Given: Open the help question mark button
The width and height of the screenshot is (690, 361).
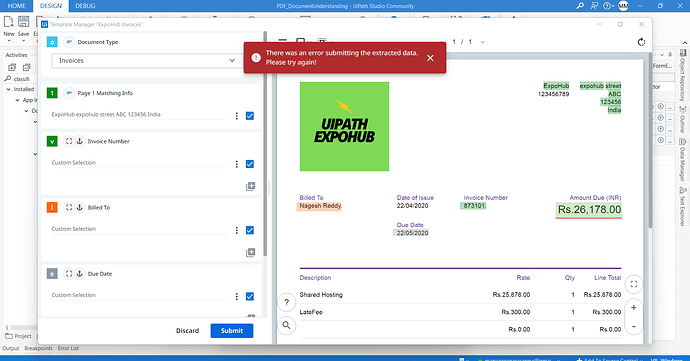Looking at the screenshot, I should 286,302.
